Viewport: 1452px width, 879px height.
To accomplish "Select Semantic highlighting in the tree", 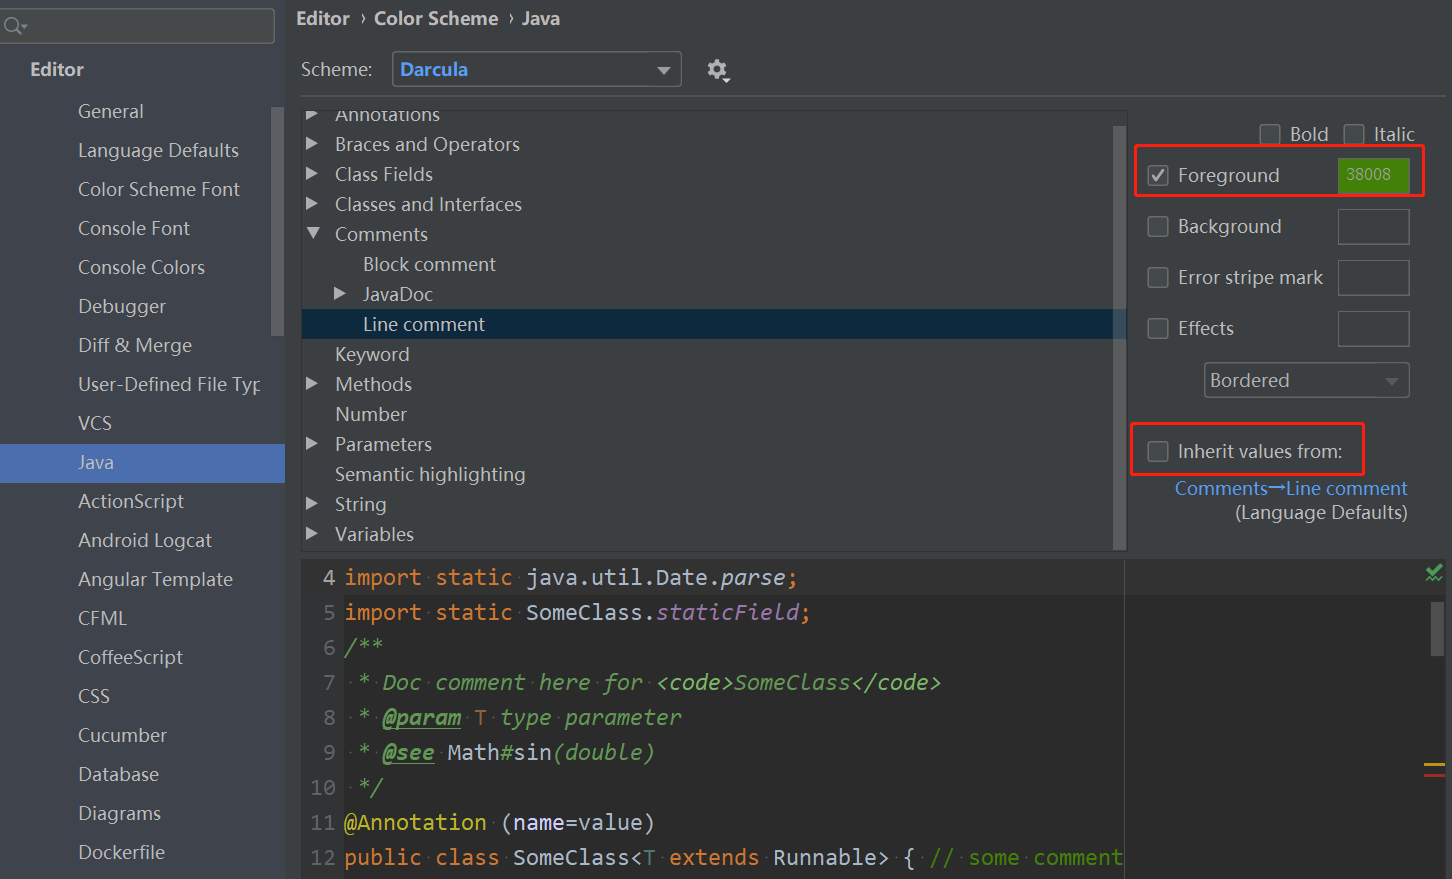I will point(430,474).
